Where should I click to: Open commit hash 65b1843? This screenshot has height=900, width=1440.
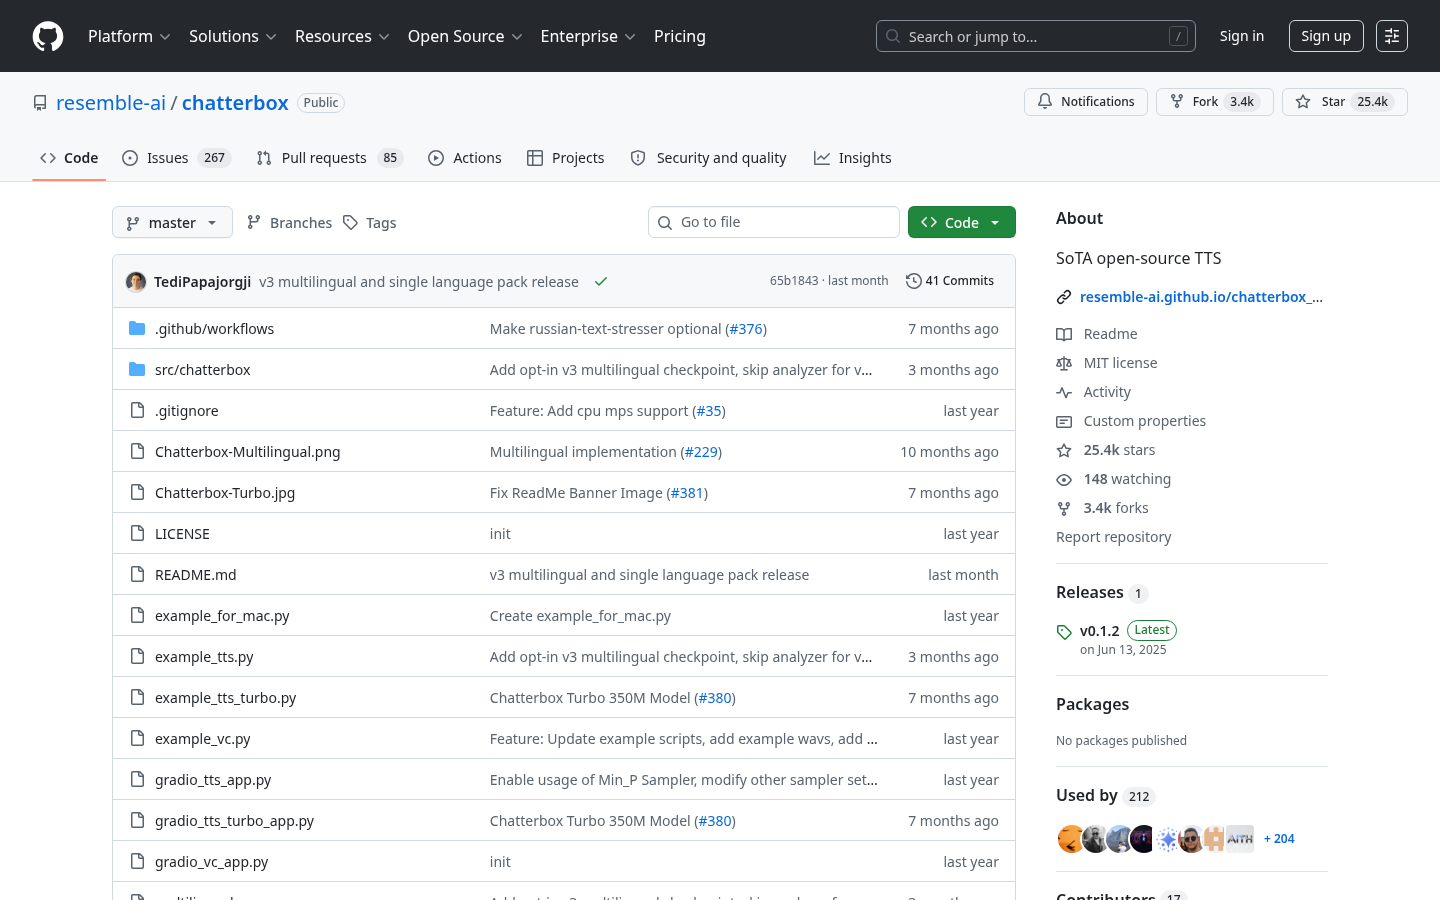(794, 281)
